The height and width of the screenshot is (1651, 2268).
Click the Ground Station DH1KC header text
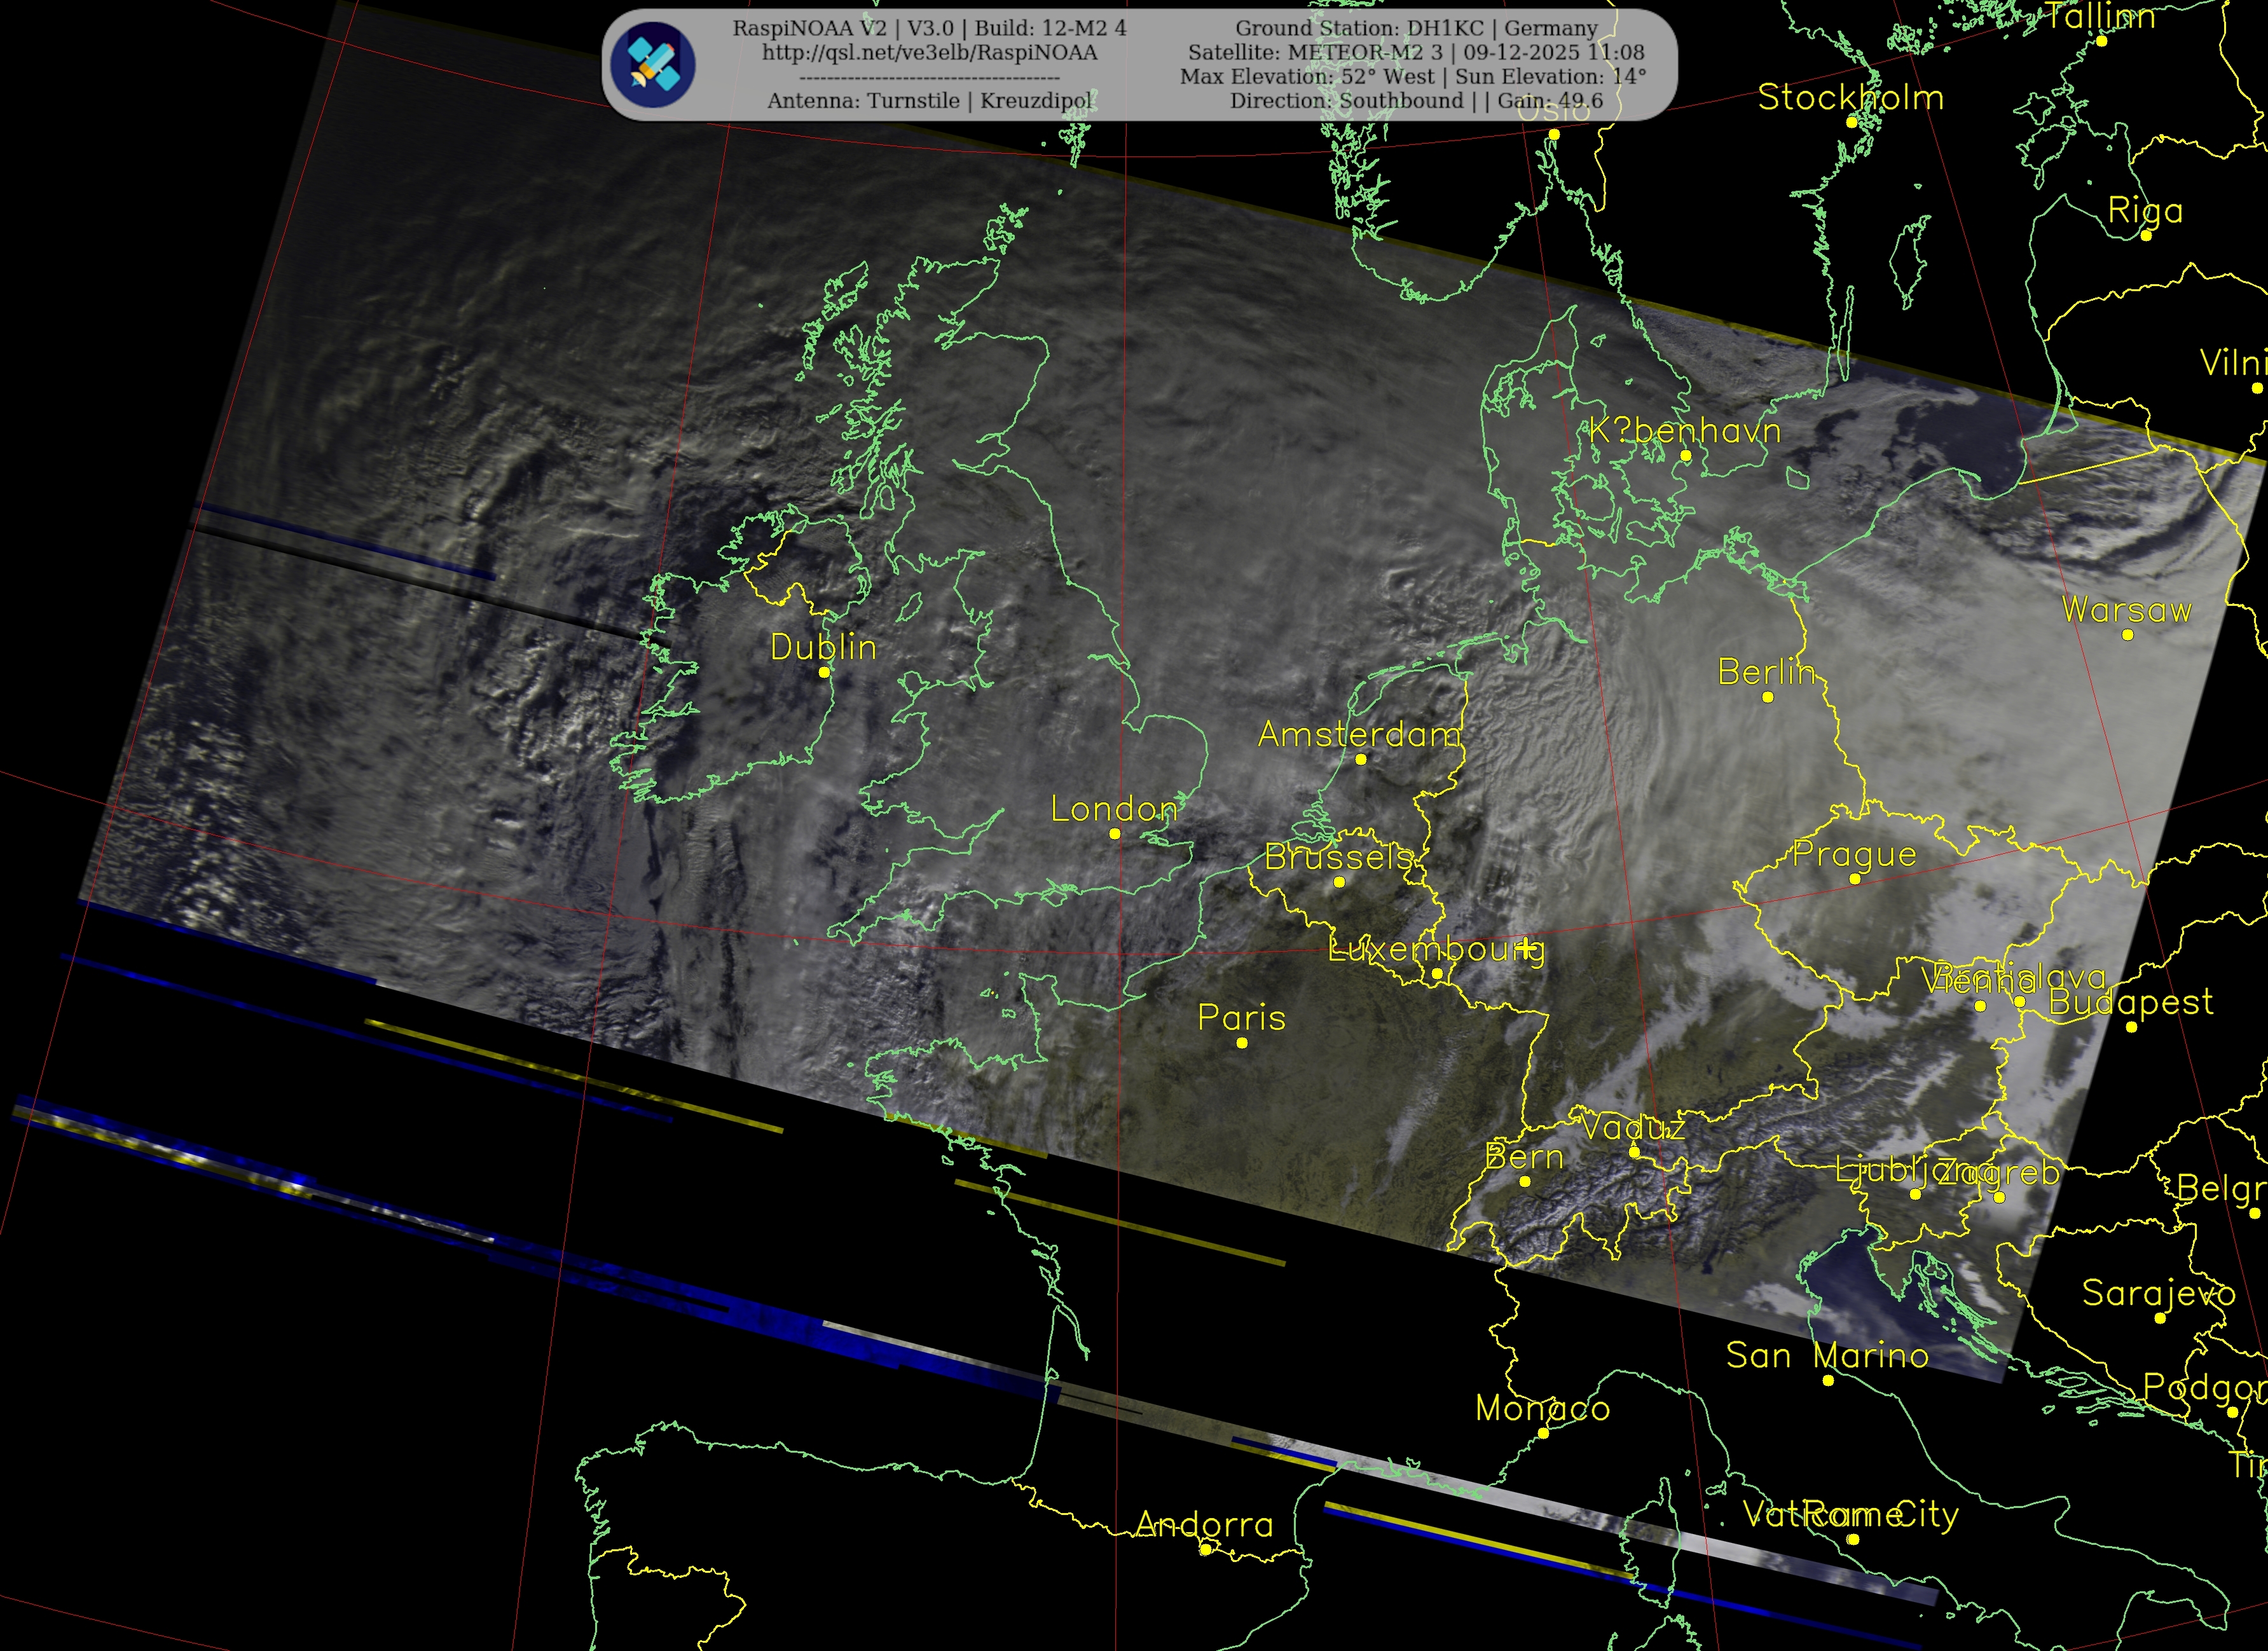[x=1416, y=29]
